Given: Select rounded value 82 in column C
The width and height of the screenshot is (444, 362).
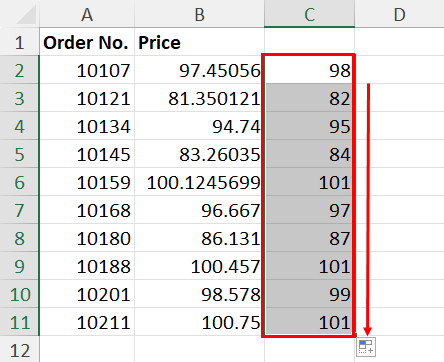Looking at the screenshot, I should pos(310,98).
